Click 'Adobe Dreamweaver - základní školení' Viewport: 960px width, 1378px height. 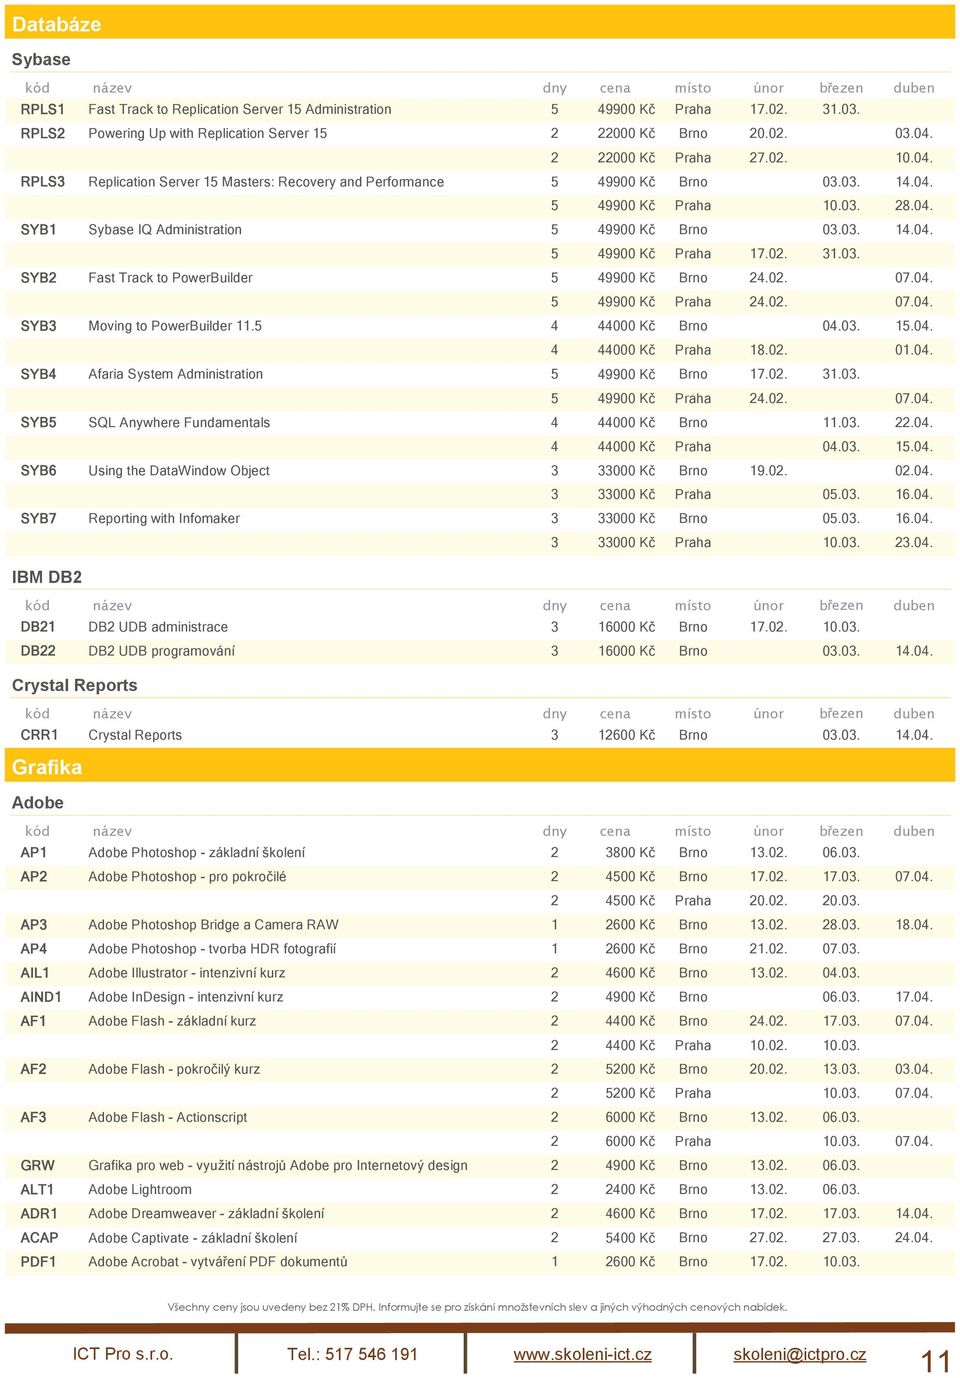[206, 1214]
